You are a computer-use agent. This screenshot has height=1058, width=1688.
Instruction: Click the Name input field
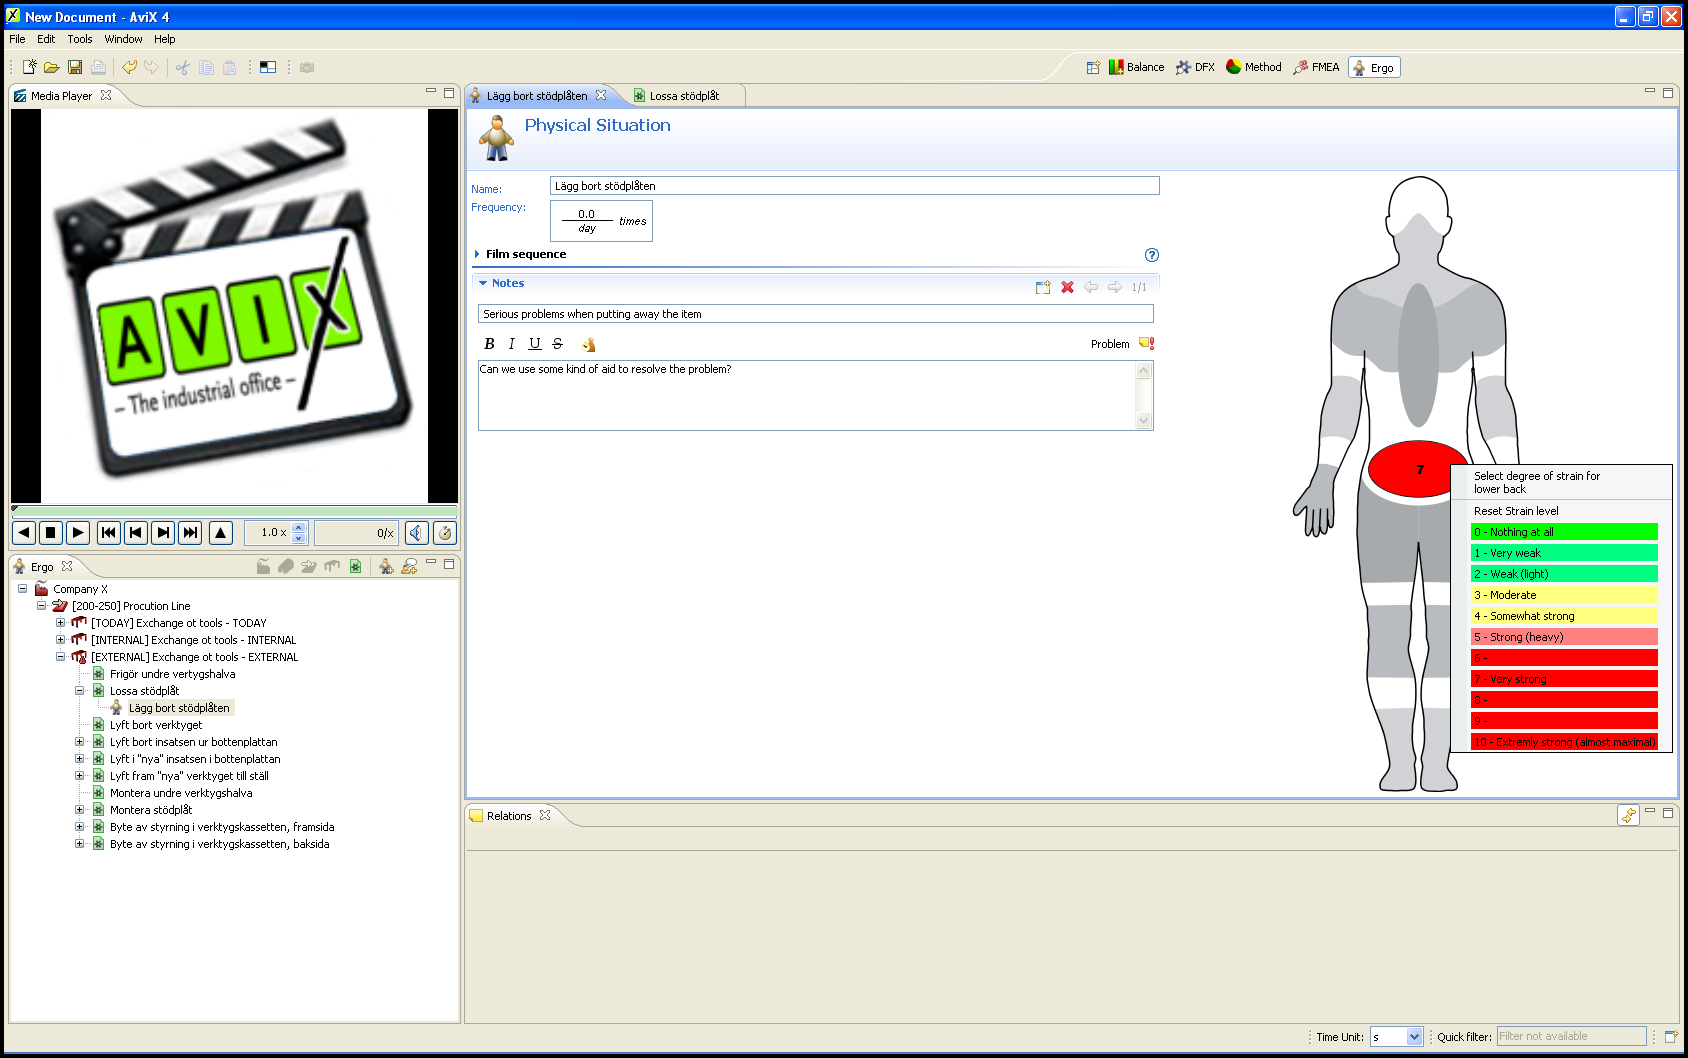click(854, 186)
